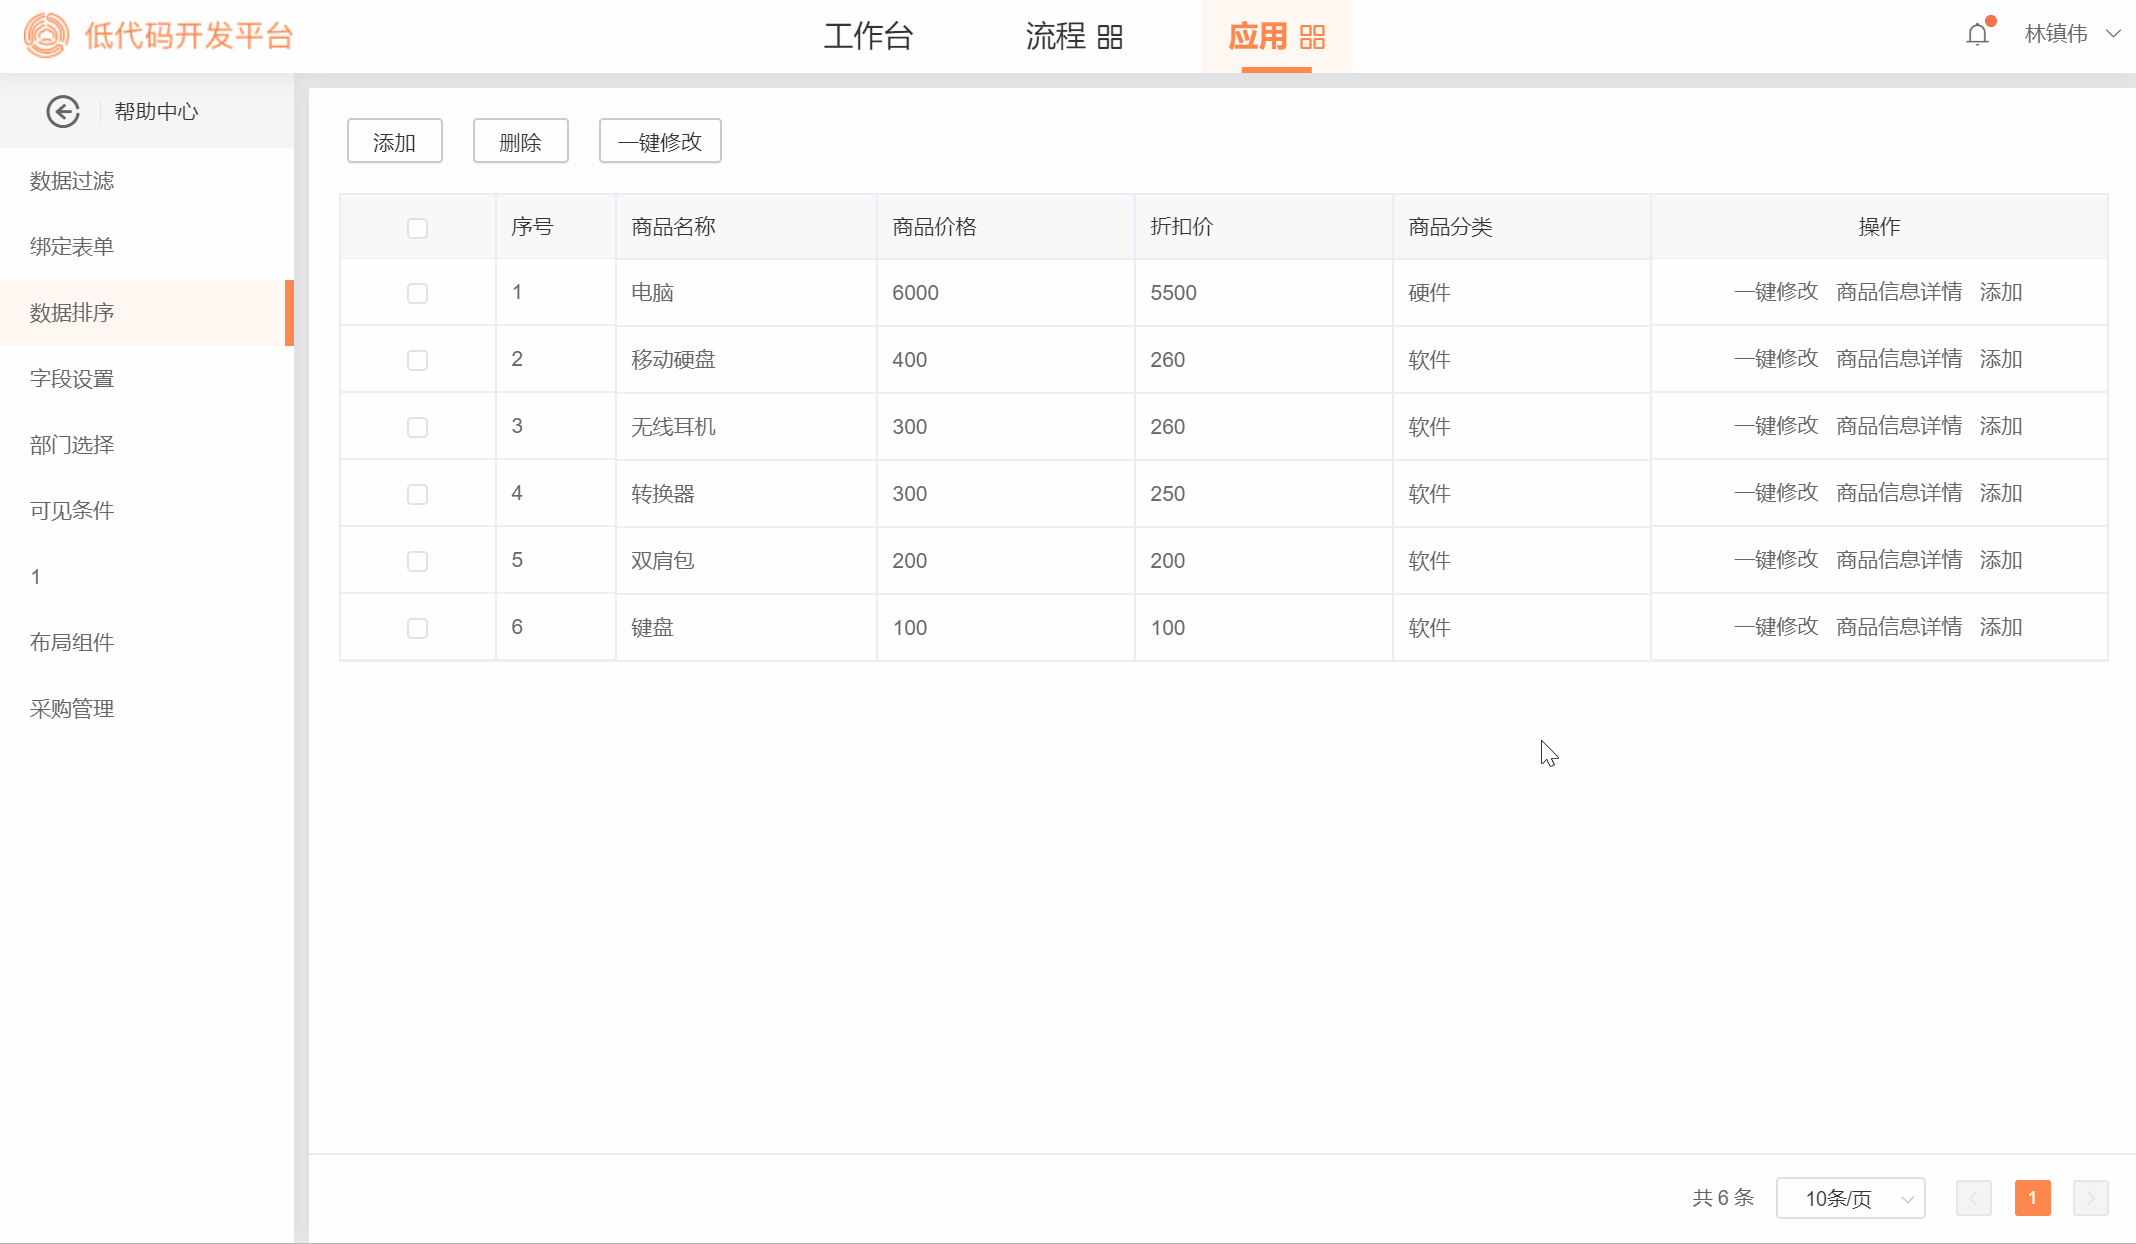Click the back arrow beside 帮助中心
The width and height of the screenshot is (2136, 1244).
pyautogui.click(x=63, y=111)
